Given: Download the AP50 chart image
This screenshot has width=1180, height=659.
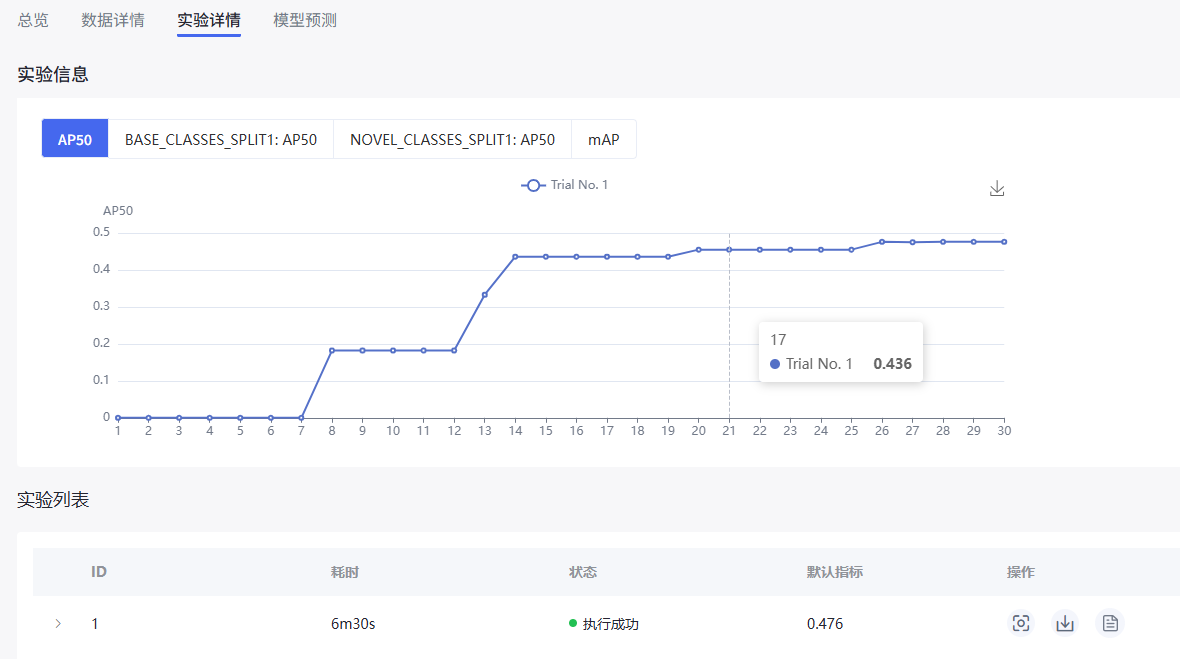Looking at the screenshot, I should click(996, 188).
